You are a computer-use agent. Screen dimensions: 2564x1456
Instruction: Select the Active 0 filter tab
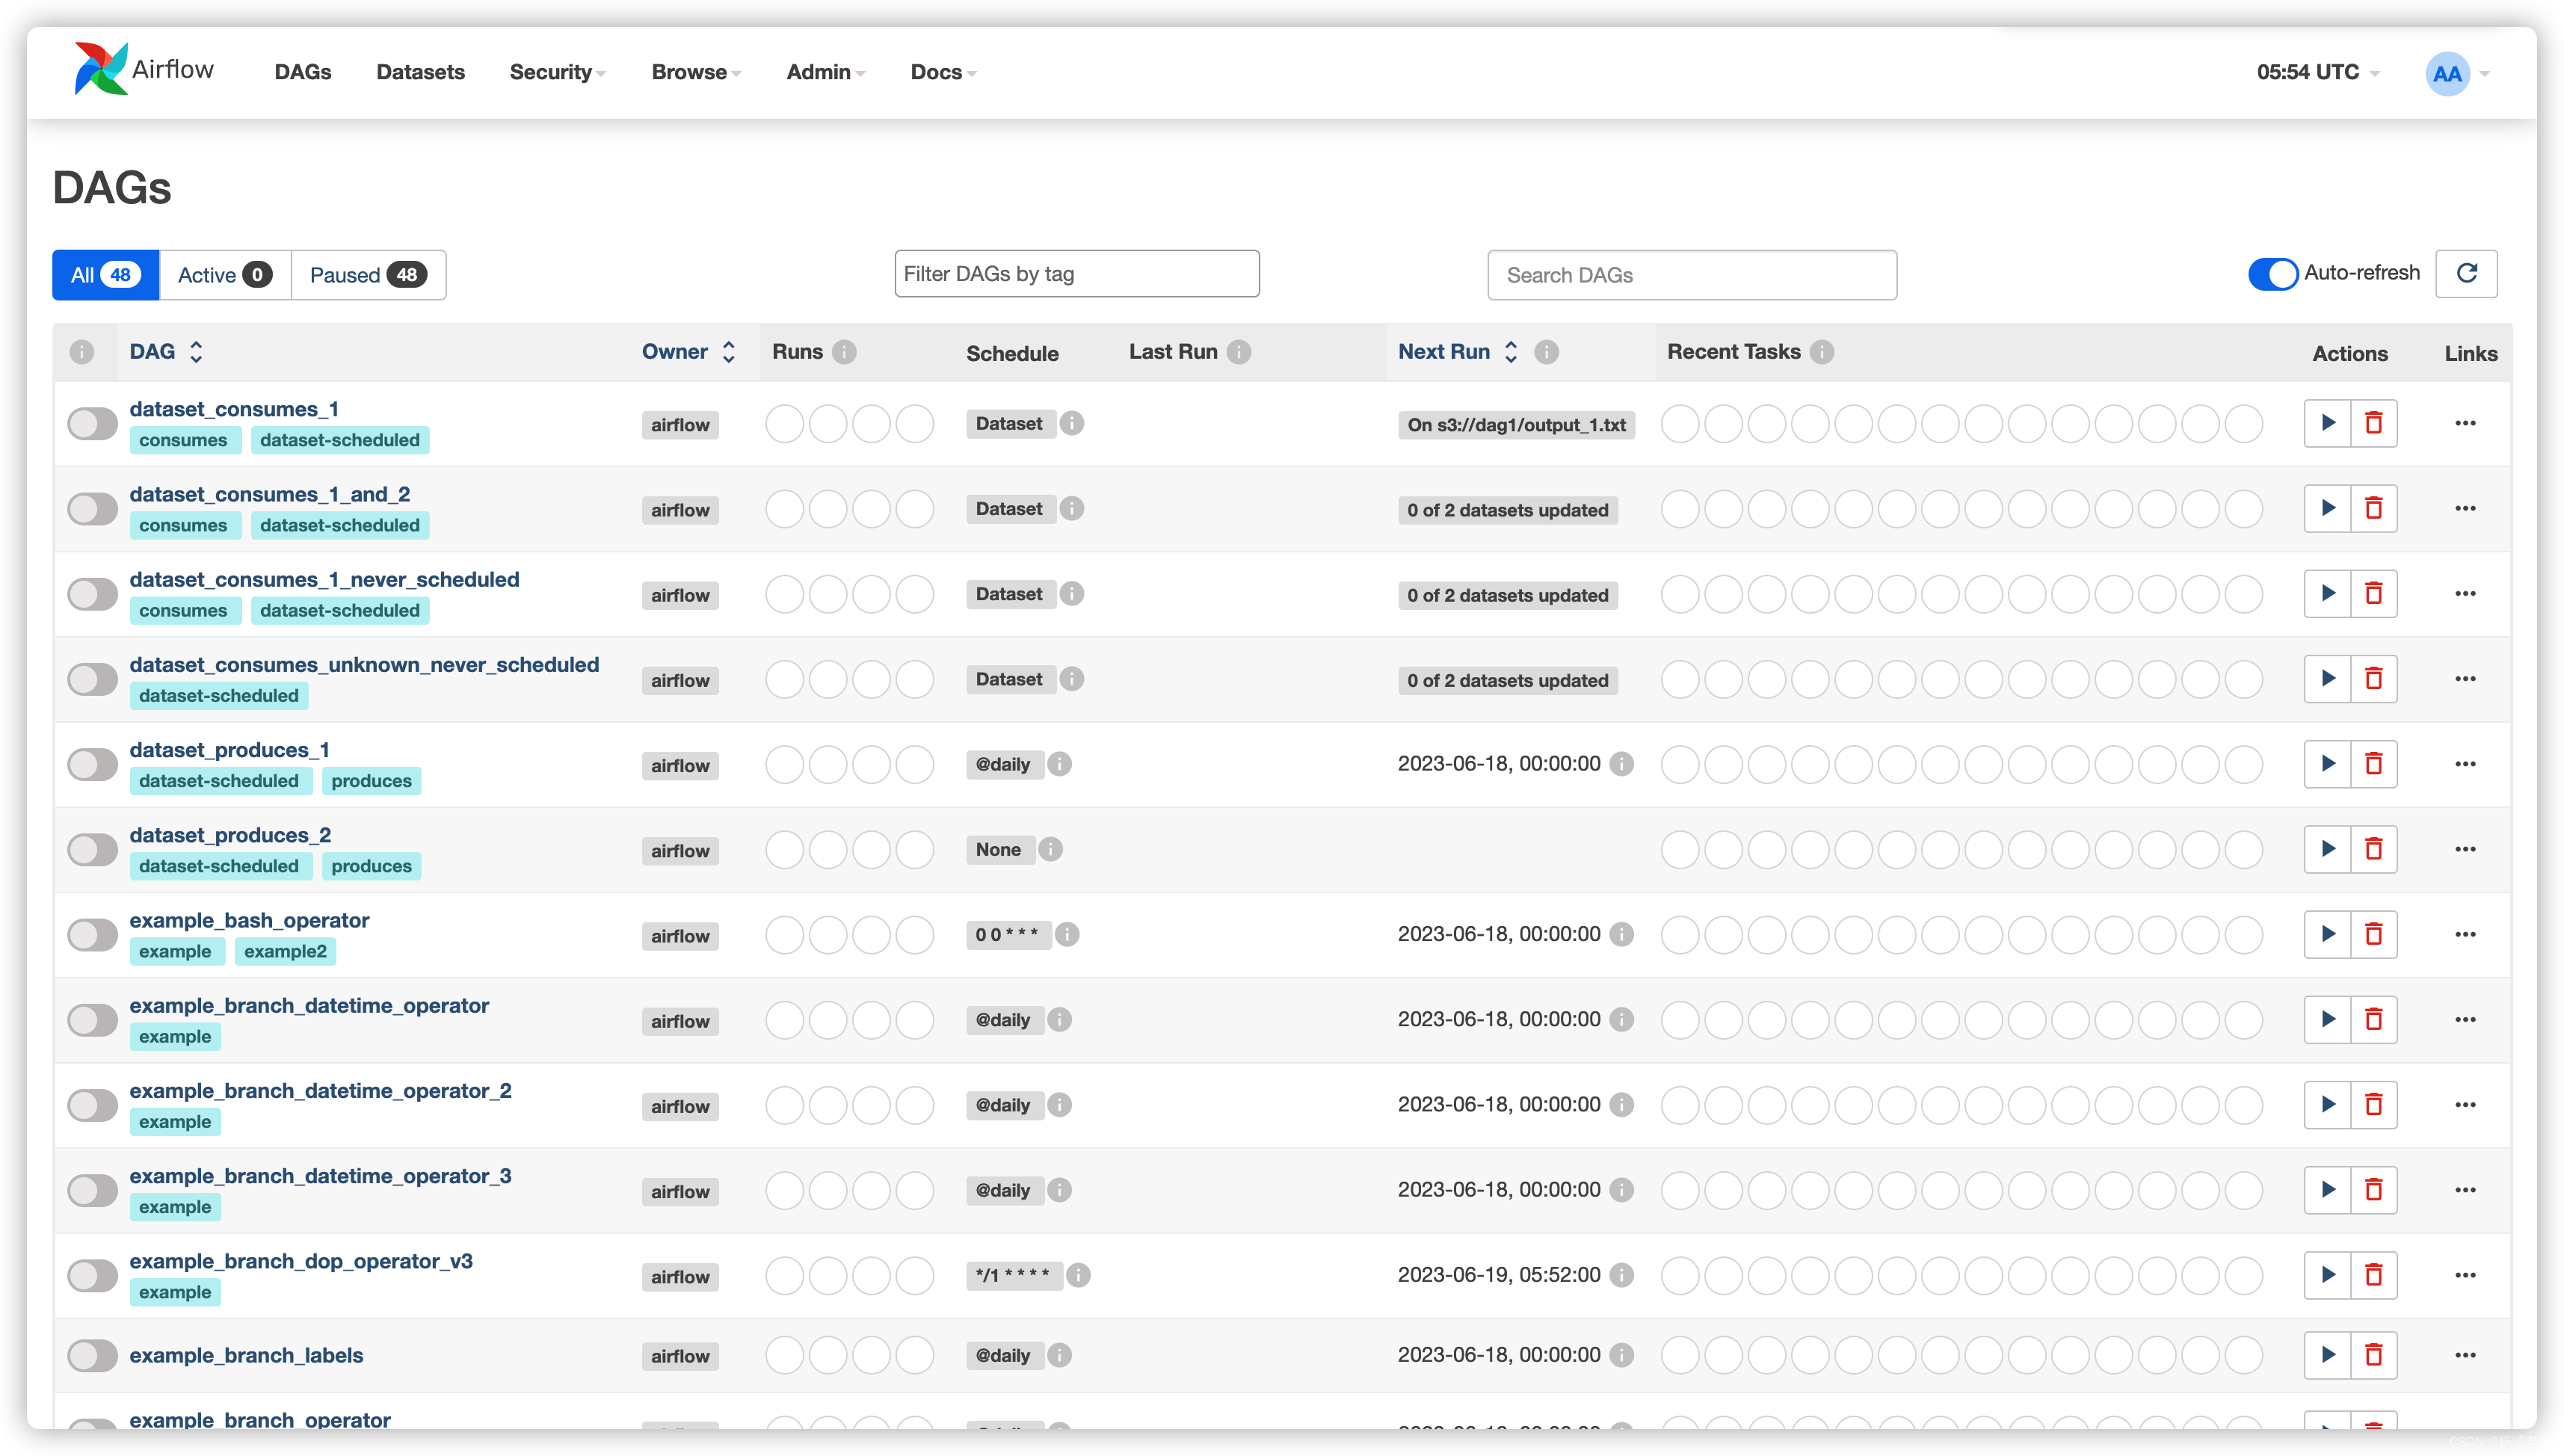[x=225, y=275]
